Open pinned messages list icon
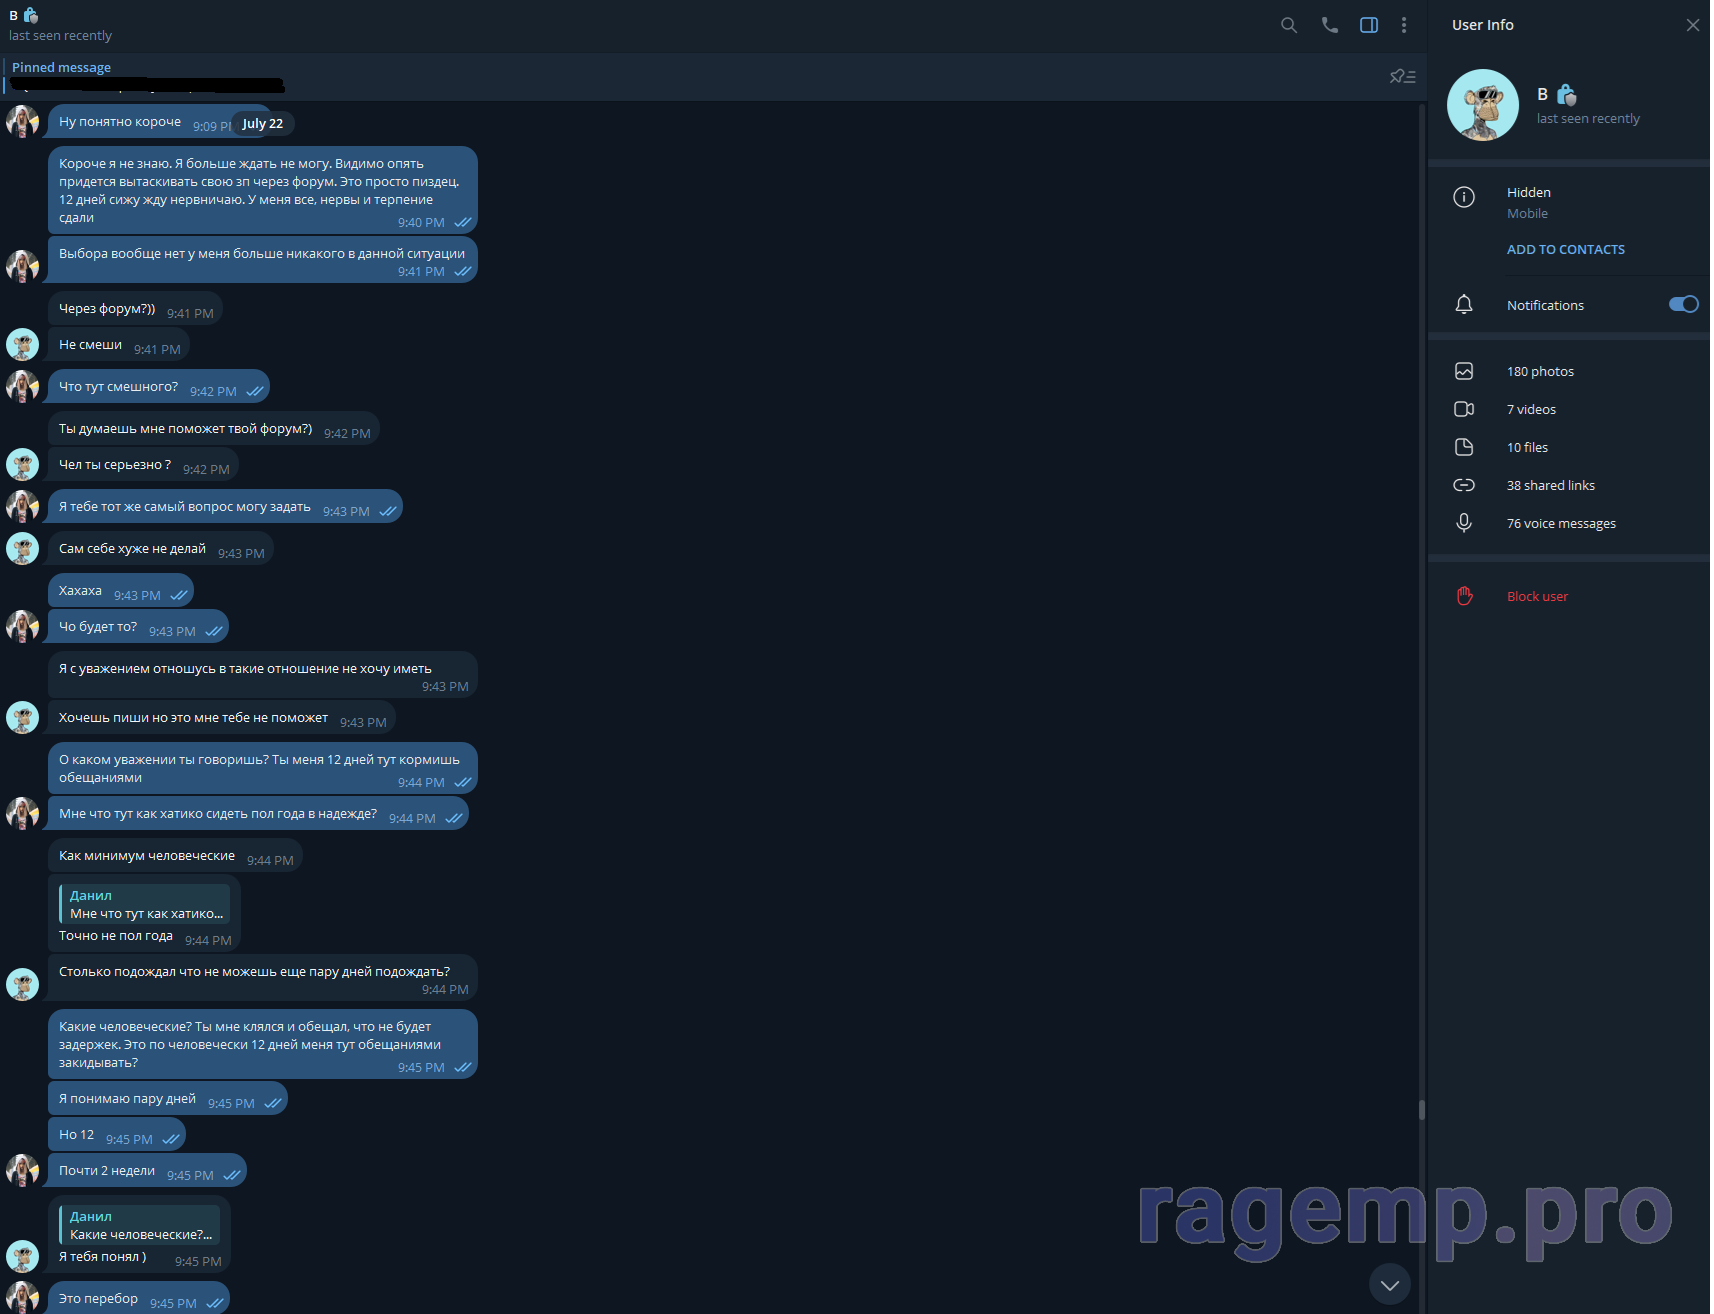This screenshot has height=1314, width=1714. 1402,77
